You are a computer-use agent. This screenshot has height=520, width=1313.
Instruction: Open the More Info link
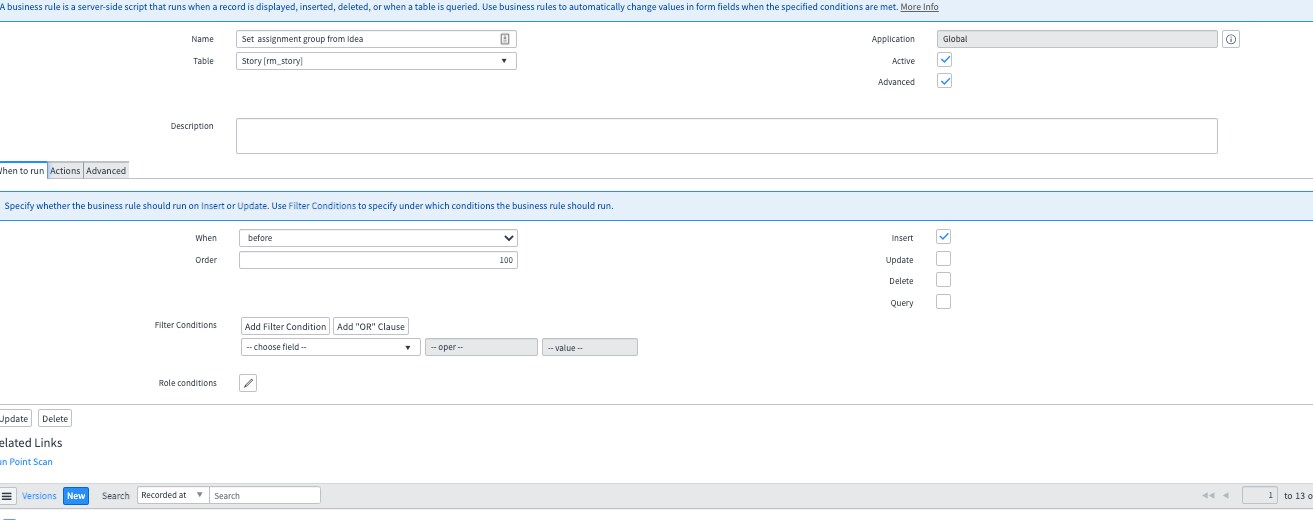919,7
